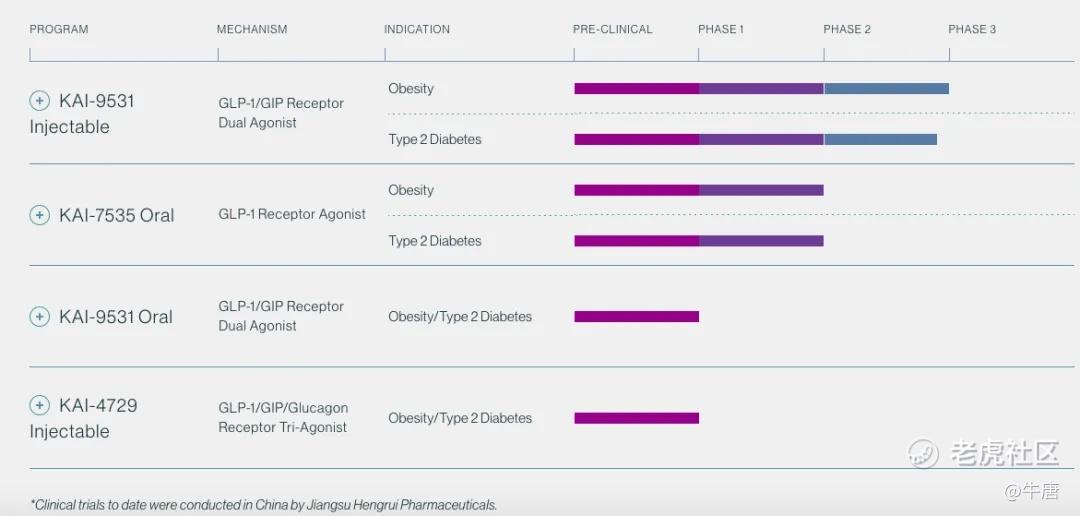The width and height of the screenshot is (1080, 516).
Task: Select the INDICATION column header
Action: (417, 29)
